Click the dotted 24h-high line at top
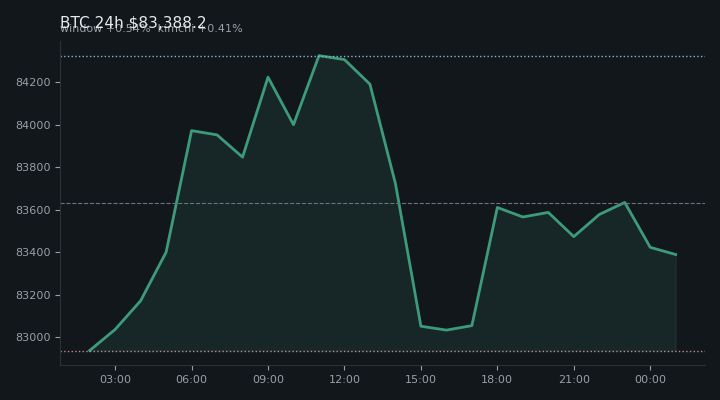 [383, 56]
